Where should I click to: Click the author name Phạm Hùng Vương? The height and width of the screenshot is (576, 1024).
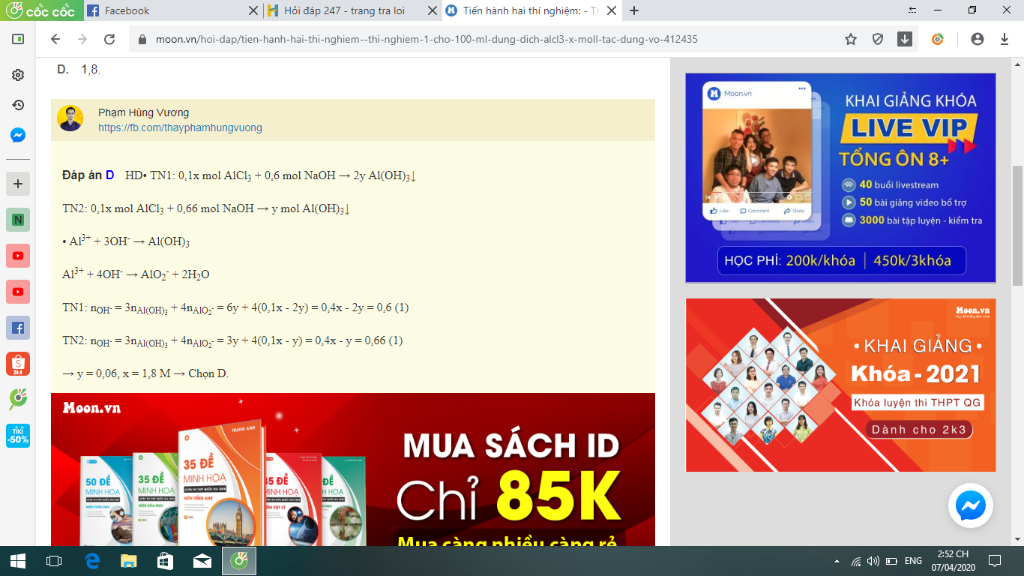click(x=144, y=112)
